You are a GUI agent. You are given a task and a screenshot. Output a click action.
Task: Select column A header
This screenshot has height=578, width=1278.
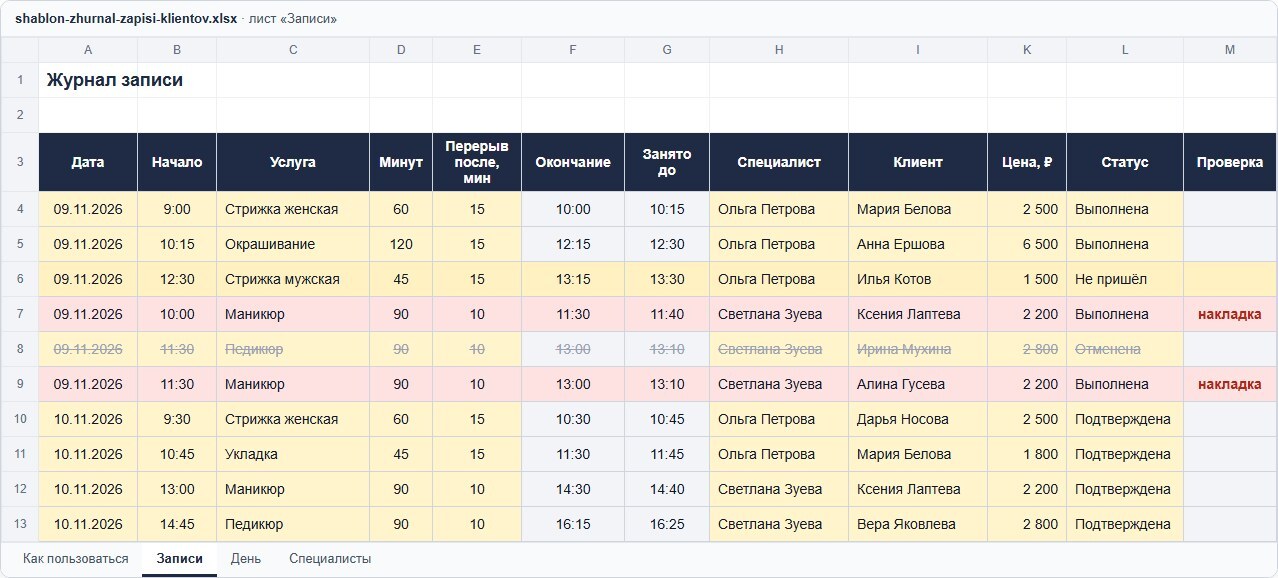(x=88, y=50)
